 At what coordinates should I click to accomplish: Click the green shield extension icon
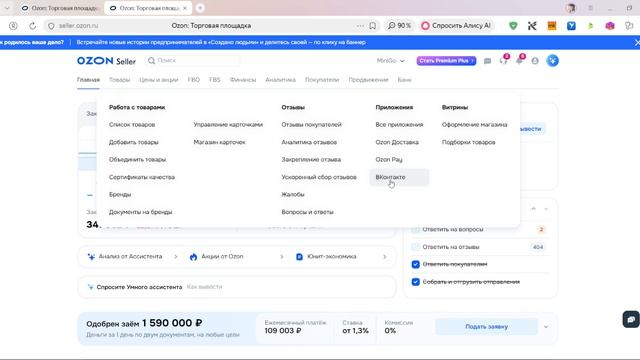click(x=513, y=26)
